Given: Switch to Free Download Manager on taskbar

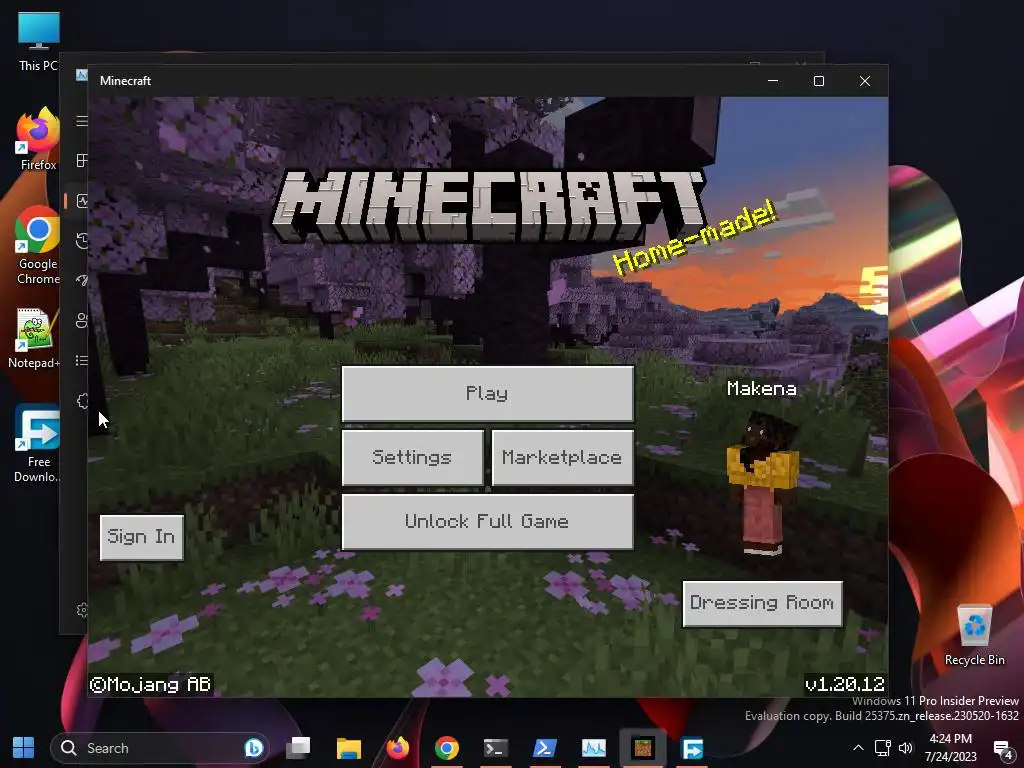Looking at the screenshot, I should pos(692,748).
